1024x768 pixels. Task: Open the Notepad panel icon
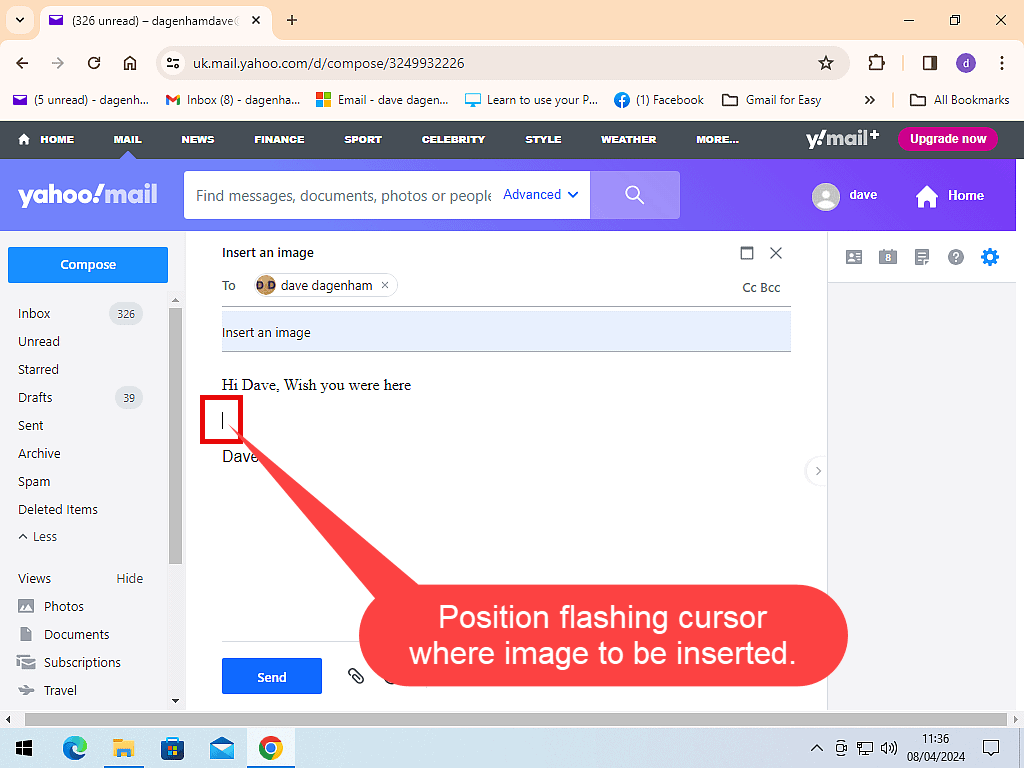click(922, 257)
